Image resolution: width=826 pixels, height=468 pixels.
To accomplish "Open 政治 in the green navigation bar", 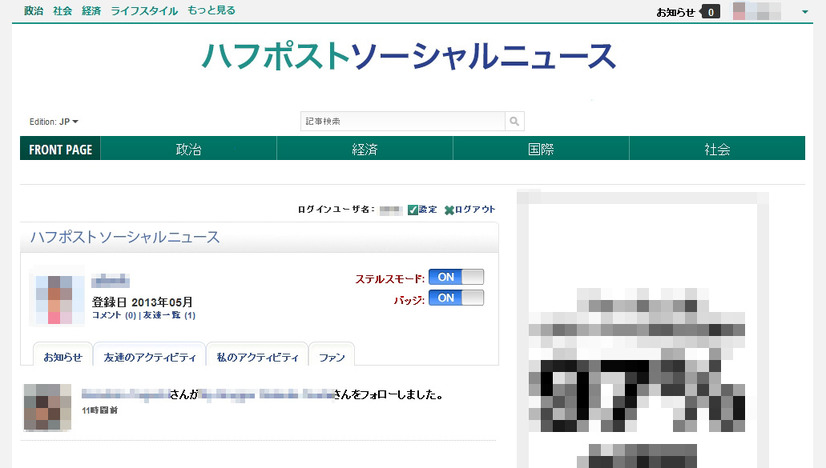I will (x=189, y=149).
